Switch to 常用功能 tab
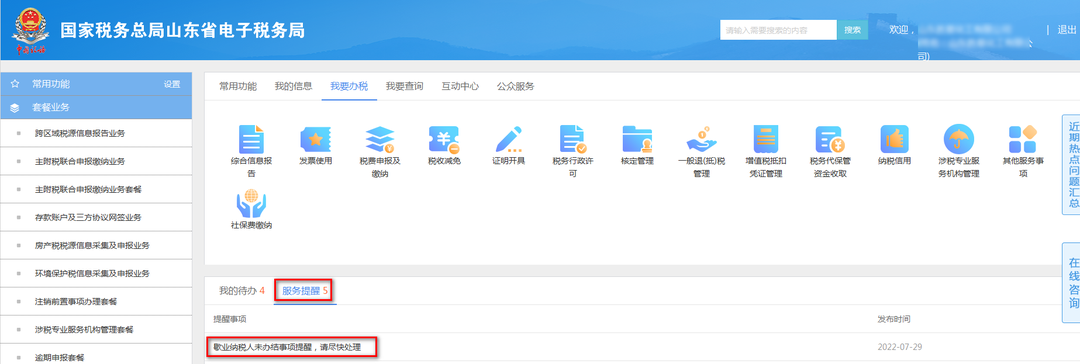Viewport: 1080px width, 364px height. (238, 86)
